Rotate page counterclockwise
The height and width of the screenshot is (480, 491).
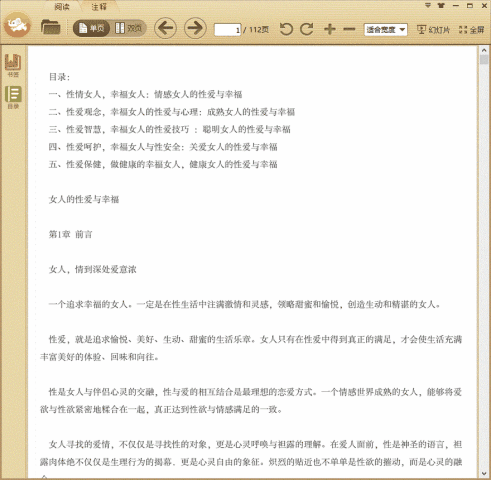click(286, 29)
